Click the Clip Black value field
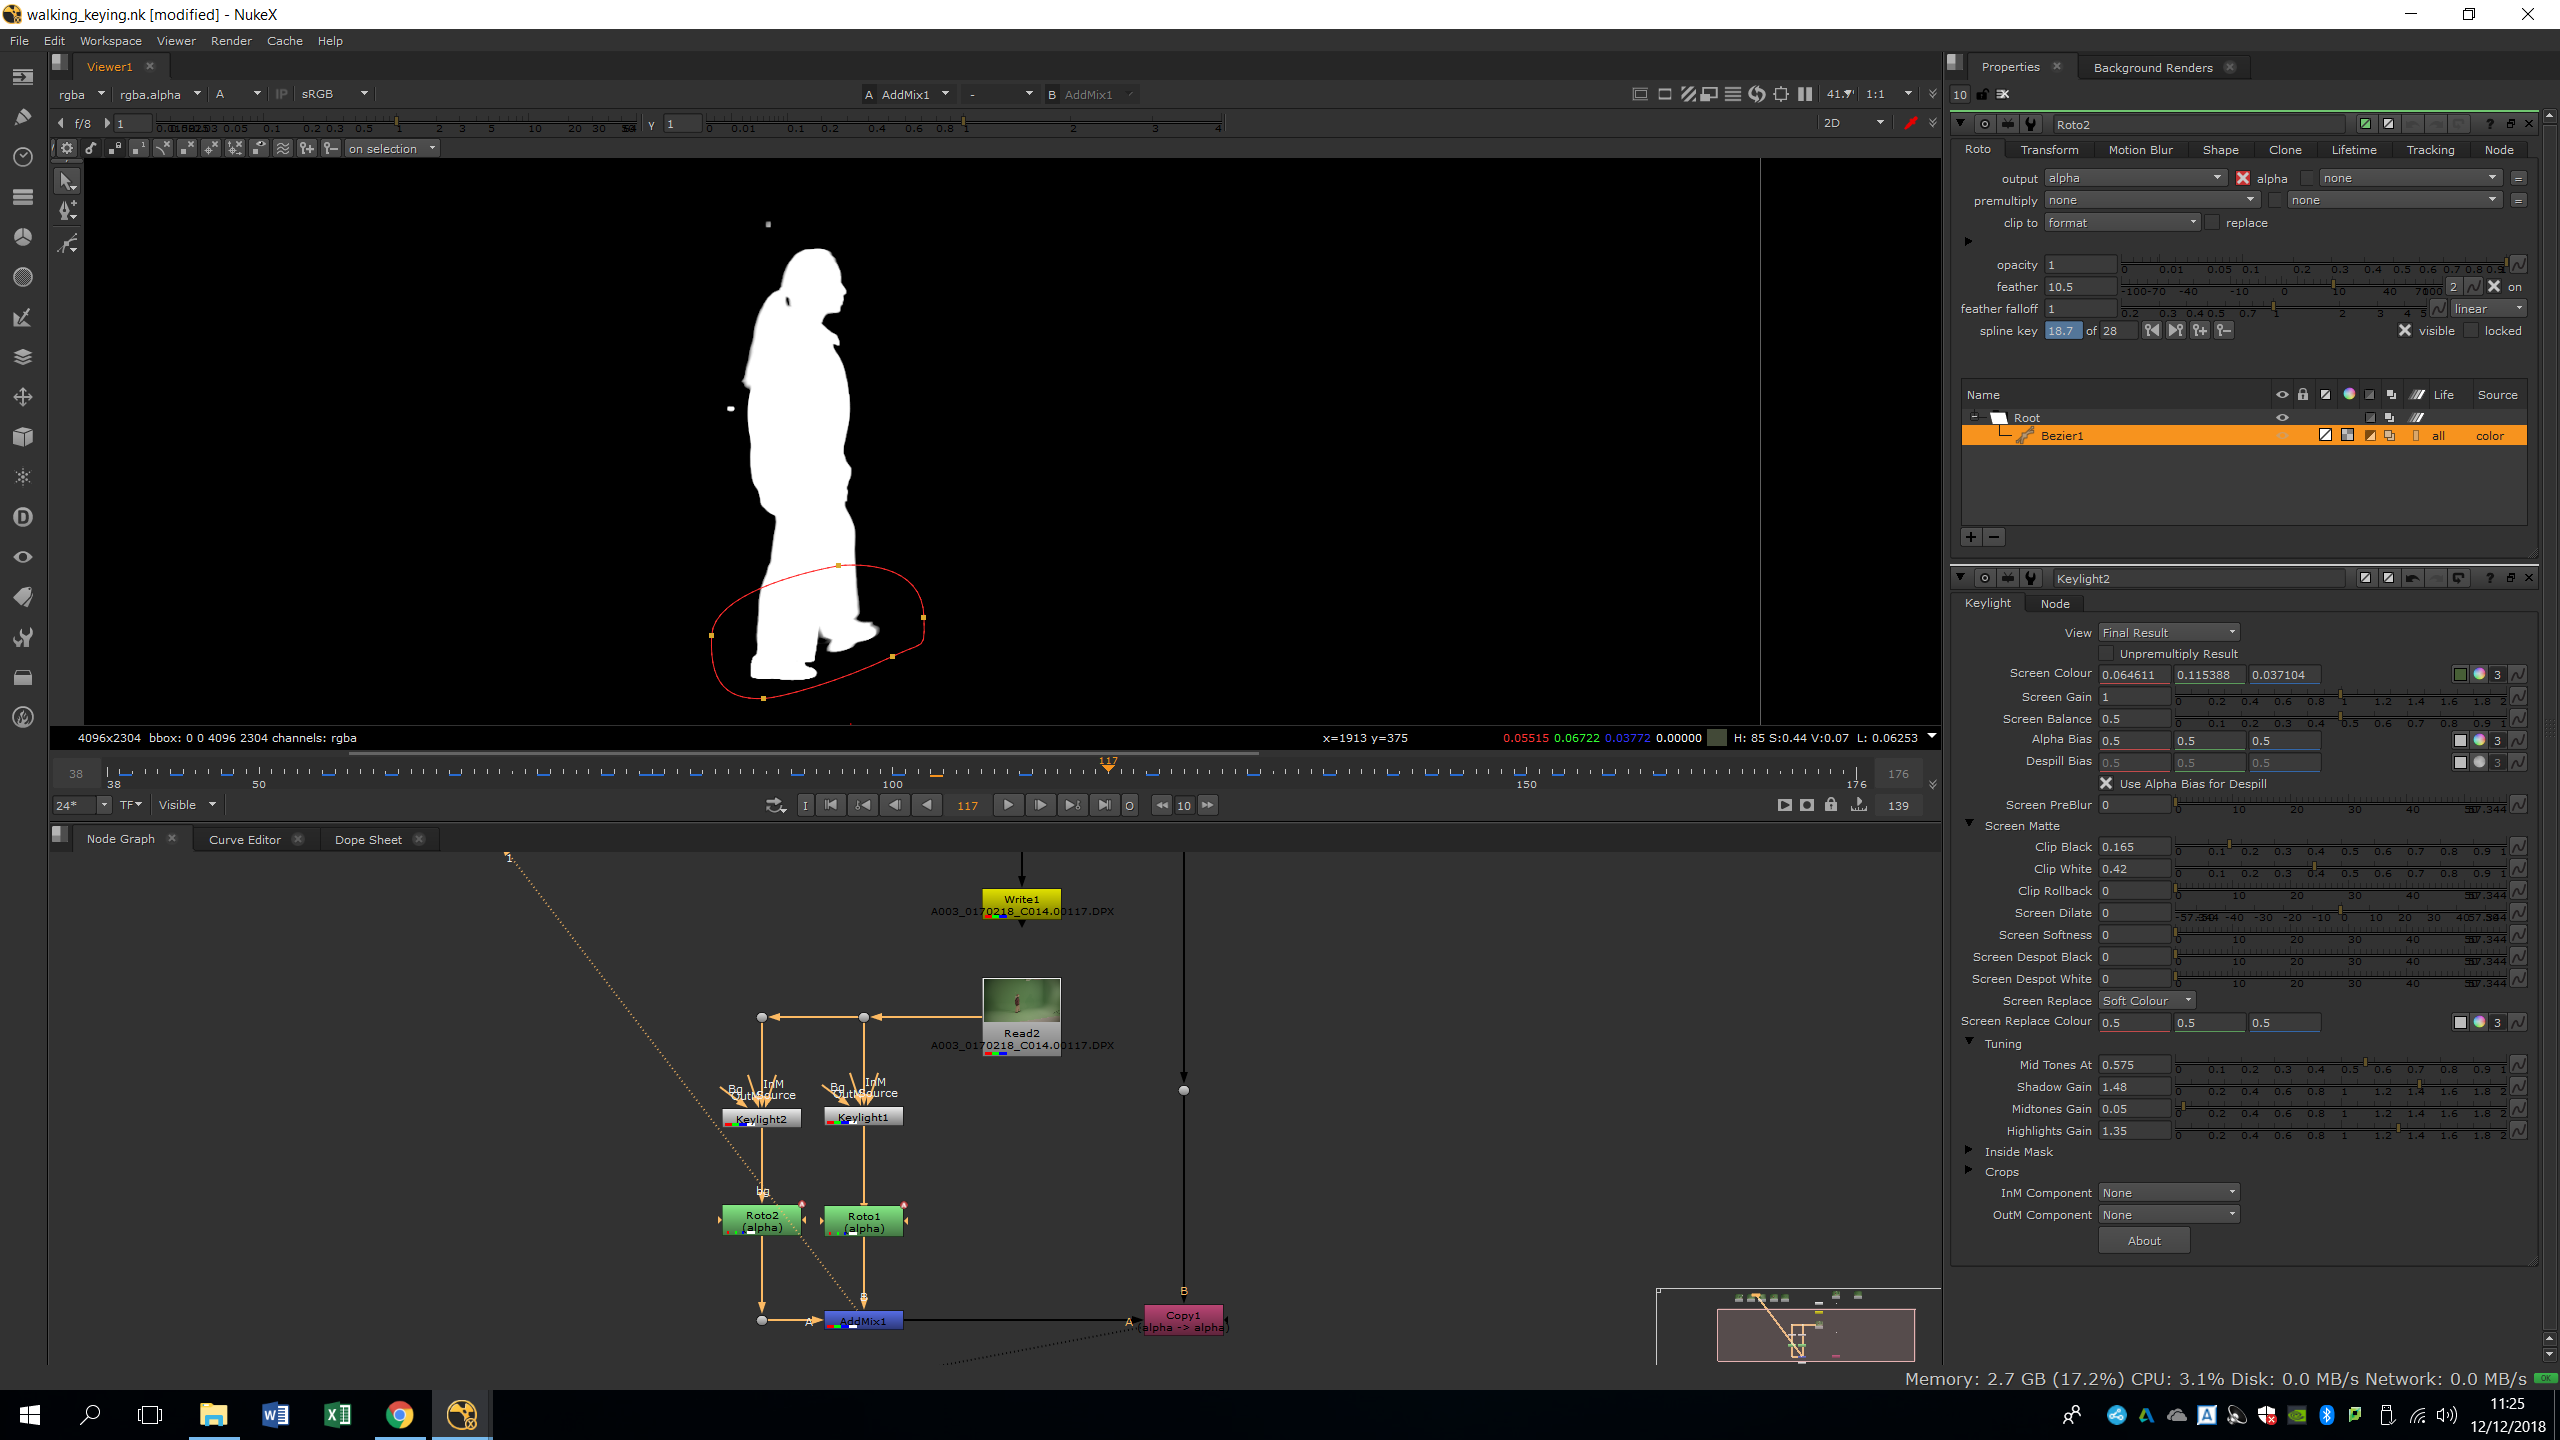 pyautogui.click(x=2133, y=847)
